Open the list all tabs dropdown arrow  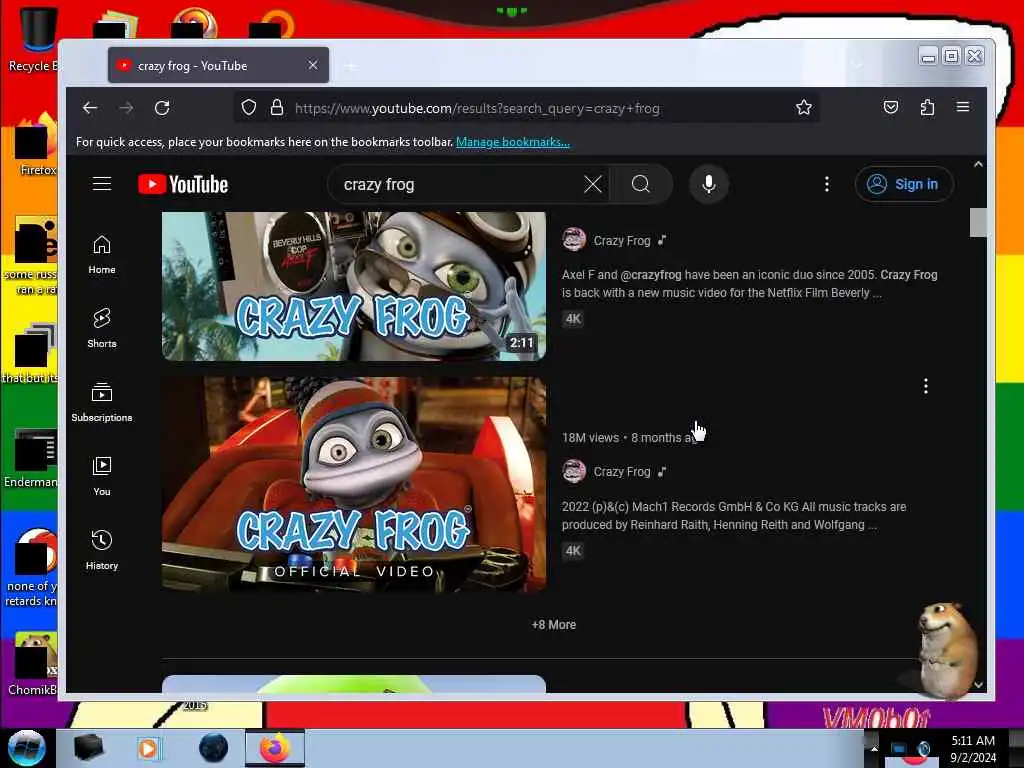tap(859, 65)
